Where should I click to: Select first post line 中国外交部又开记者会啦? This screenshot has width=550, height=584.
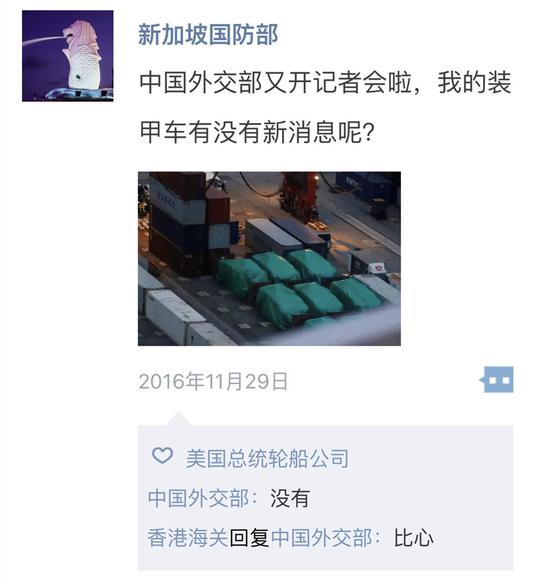click(x=276, y=82)
